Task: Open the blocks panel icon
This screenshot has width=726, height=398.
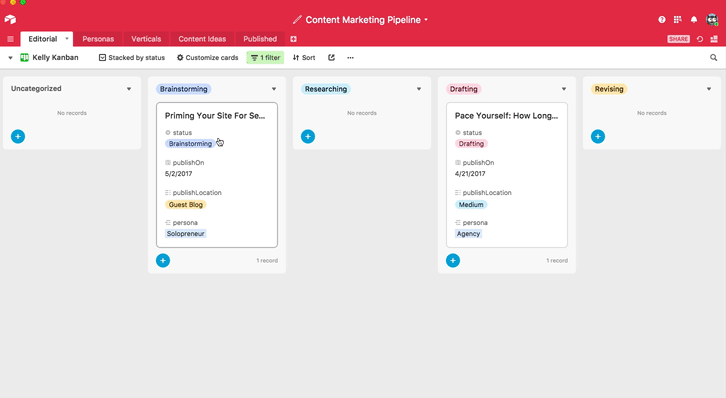Action: [x=714, y=39]
